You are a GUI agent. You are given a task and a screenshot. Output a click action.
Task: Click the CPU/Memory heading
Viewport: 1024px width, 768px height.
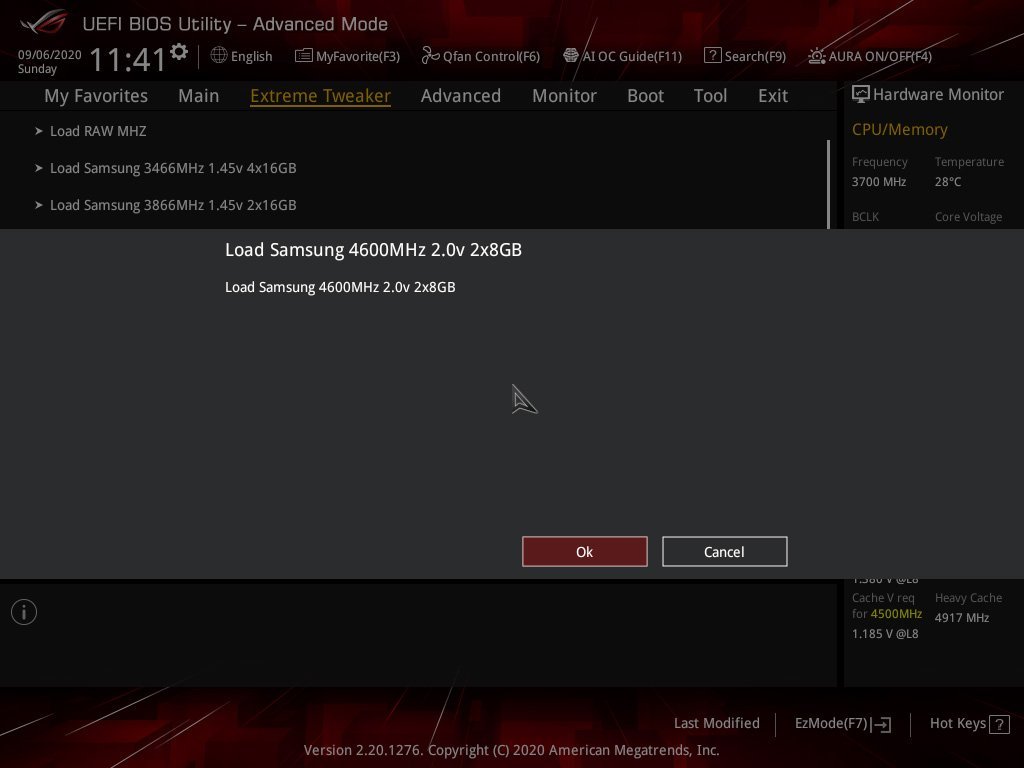[x=899, y=130]
